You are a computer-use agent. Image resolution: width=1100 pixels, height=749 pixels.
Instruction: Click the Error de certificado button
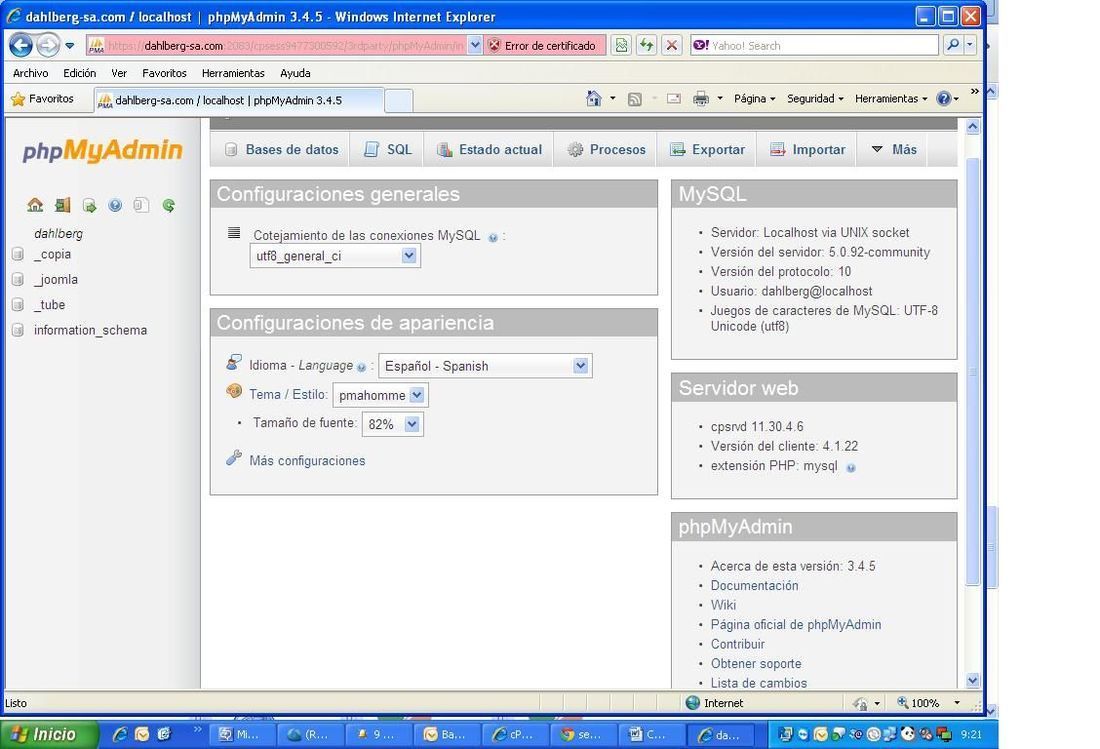point(545,46)
